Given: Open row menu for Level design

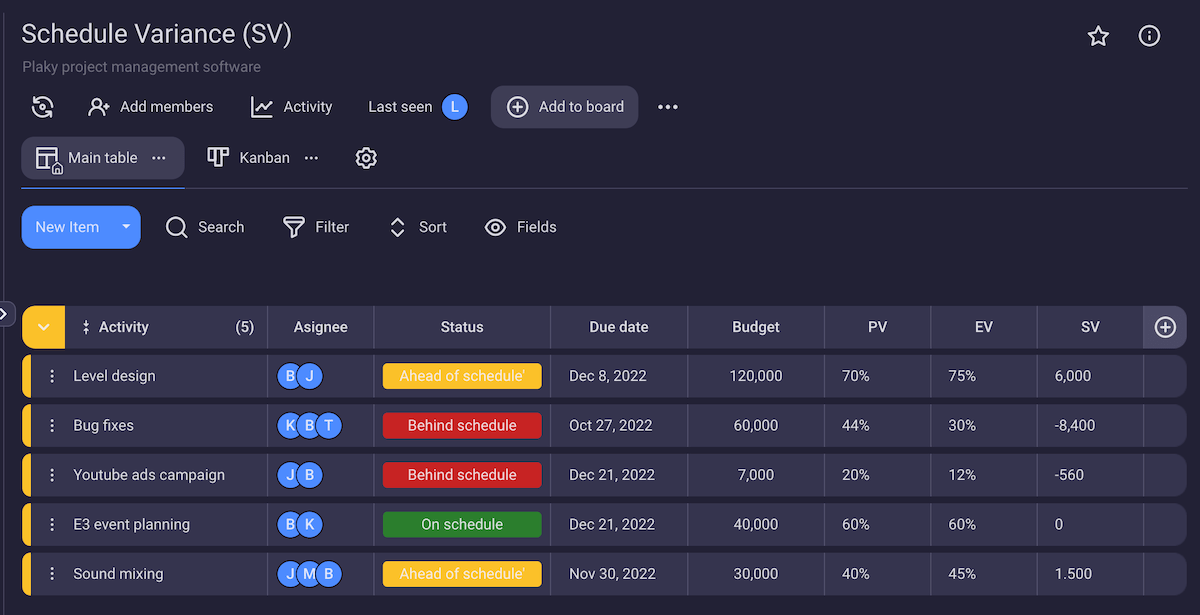Looking at the screenshot, I should (52, 376).
